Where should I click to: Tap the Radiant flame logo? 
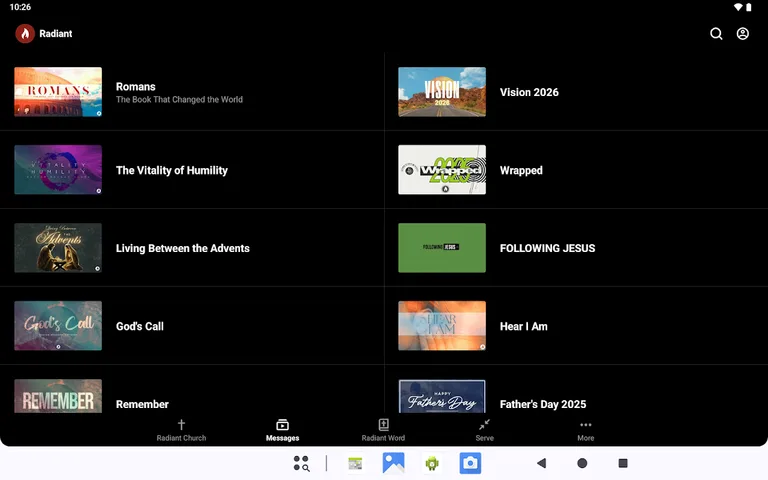(x=25, y=34)
